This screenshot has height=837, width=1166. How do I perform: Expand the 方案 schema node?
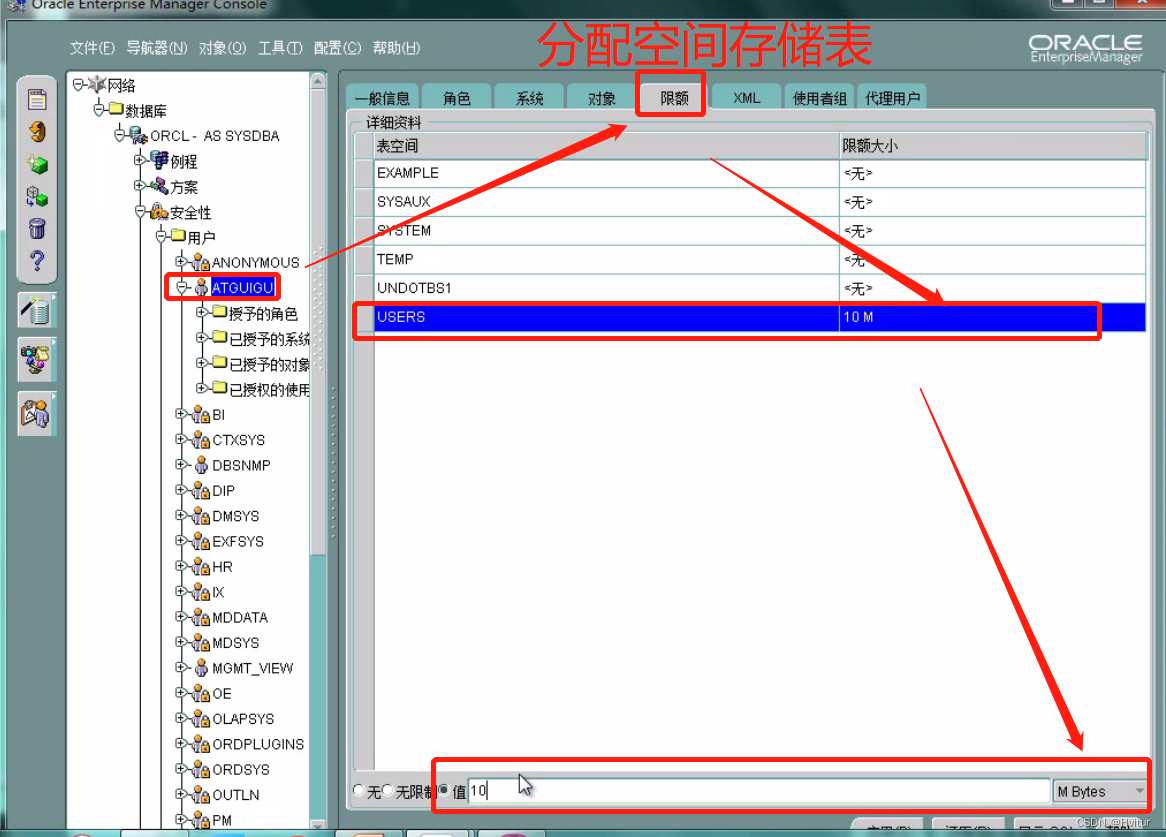coord(139,185)
